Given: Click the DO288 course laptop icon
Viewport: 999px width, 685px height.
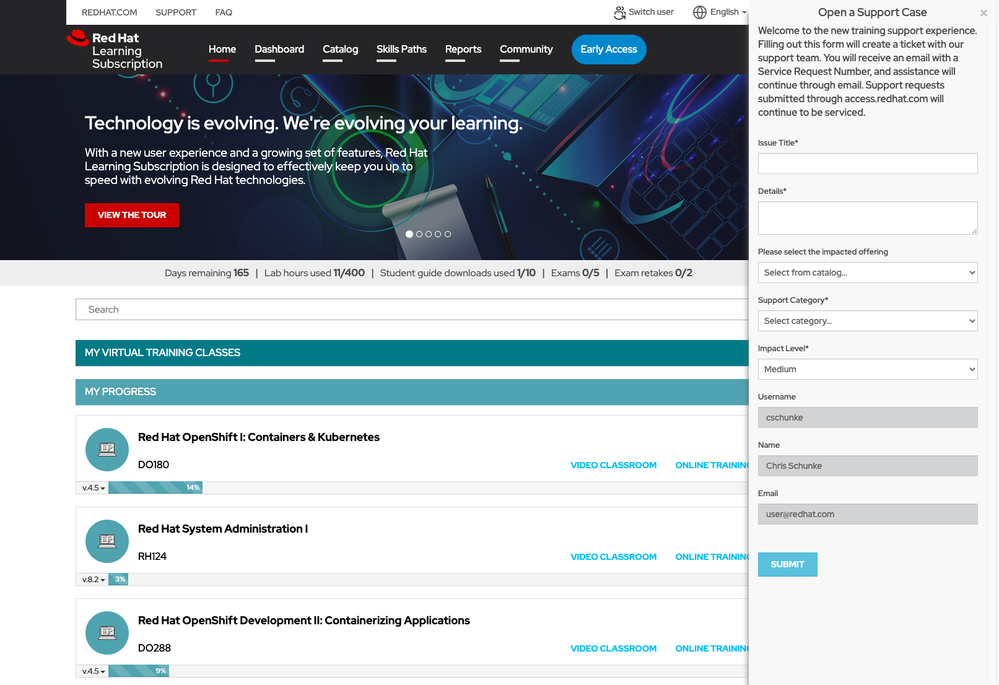Looking at the screenshot, I should (107, 633).
